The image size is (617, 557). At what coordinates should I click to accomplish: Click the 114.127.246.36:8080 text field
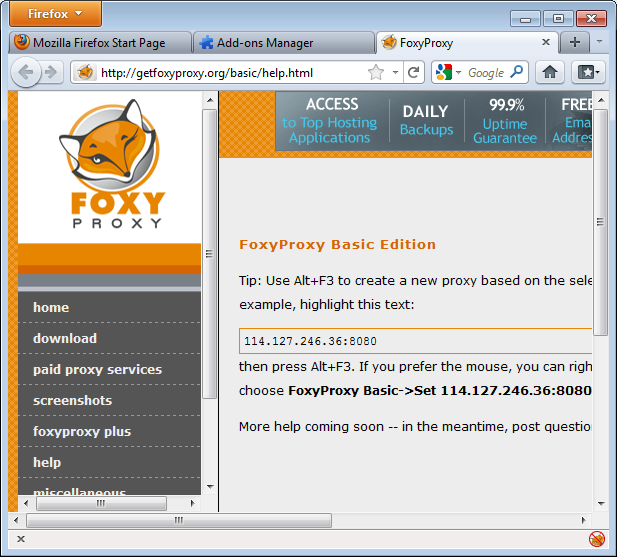[x=415, y=341]
